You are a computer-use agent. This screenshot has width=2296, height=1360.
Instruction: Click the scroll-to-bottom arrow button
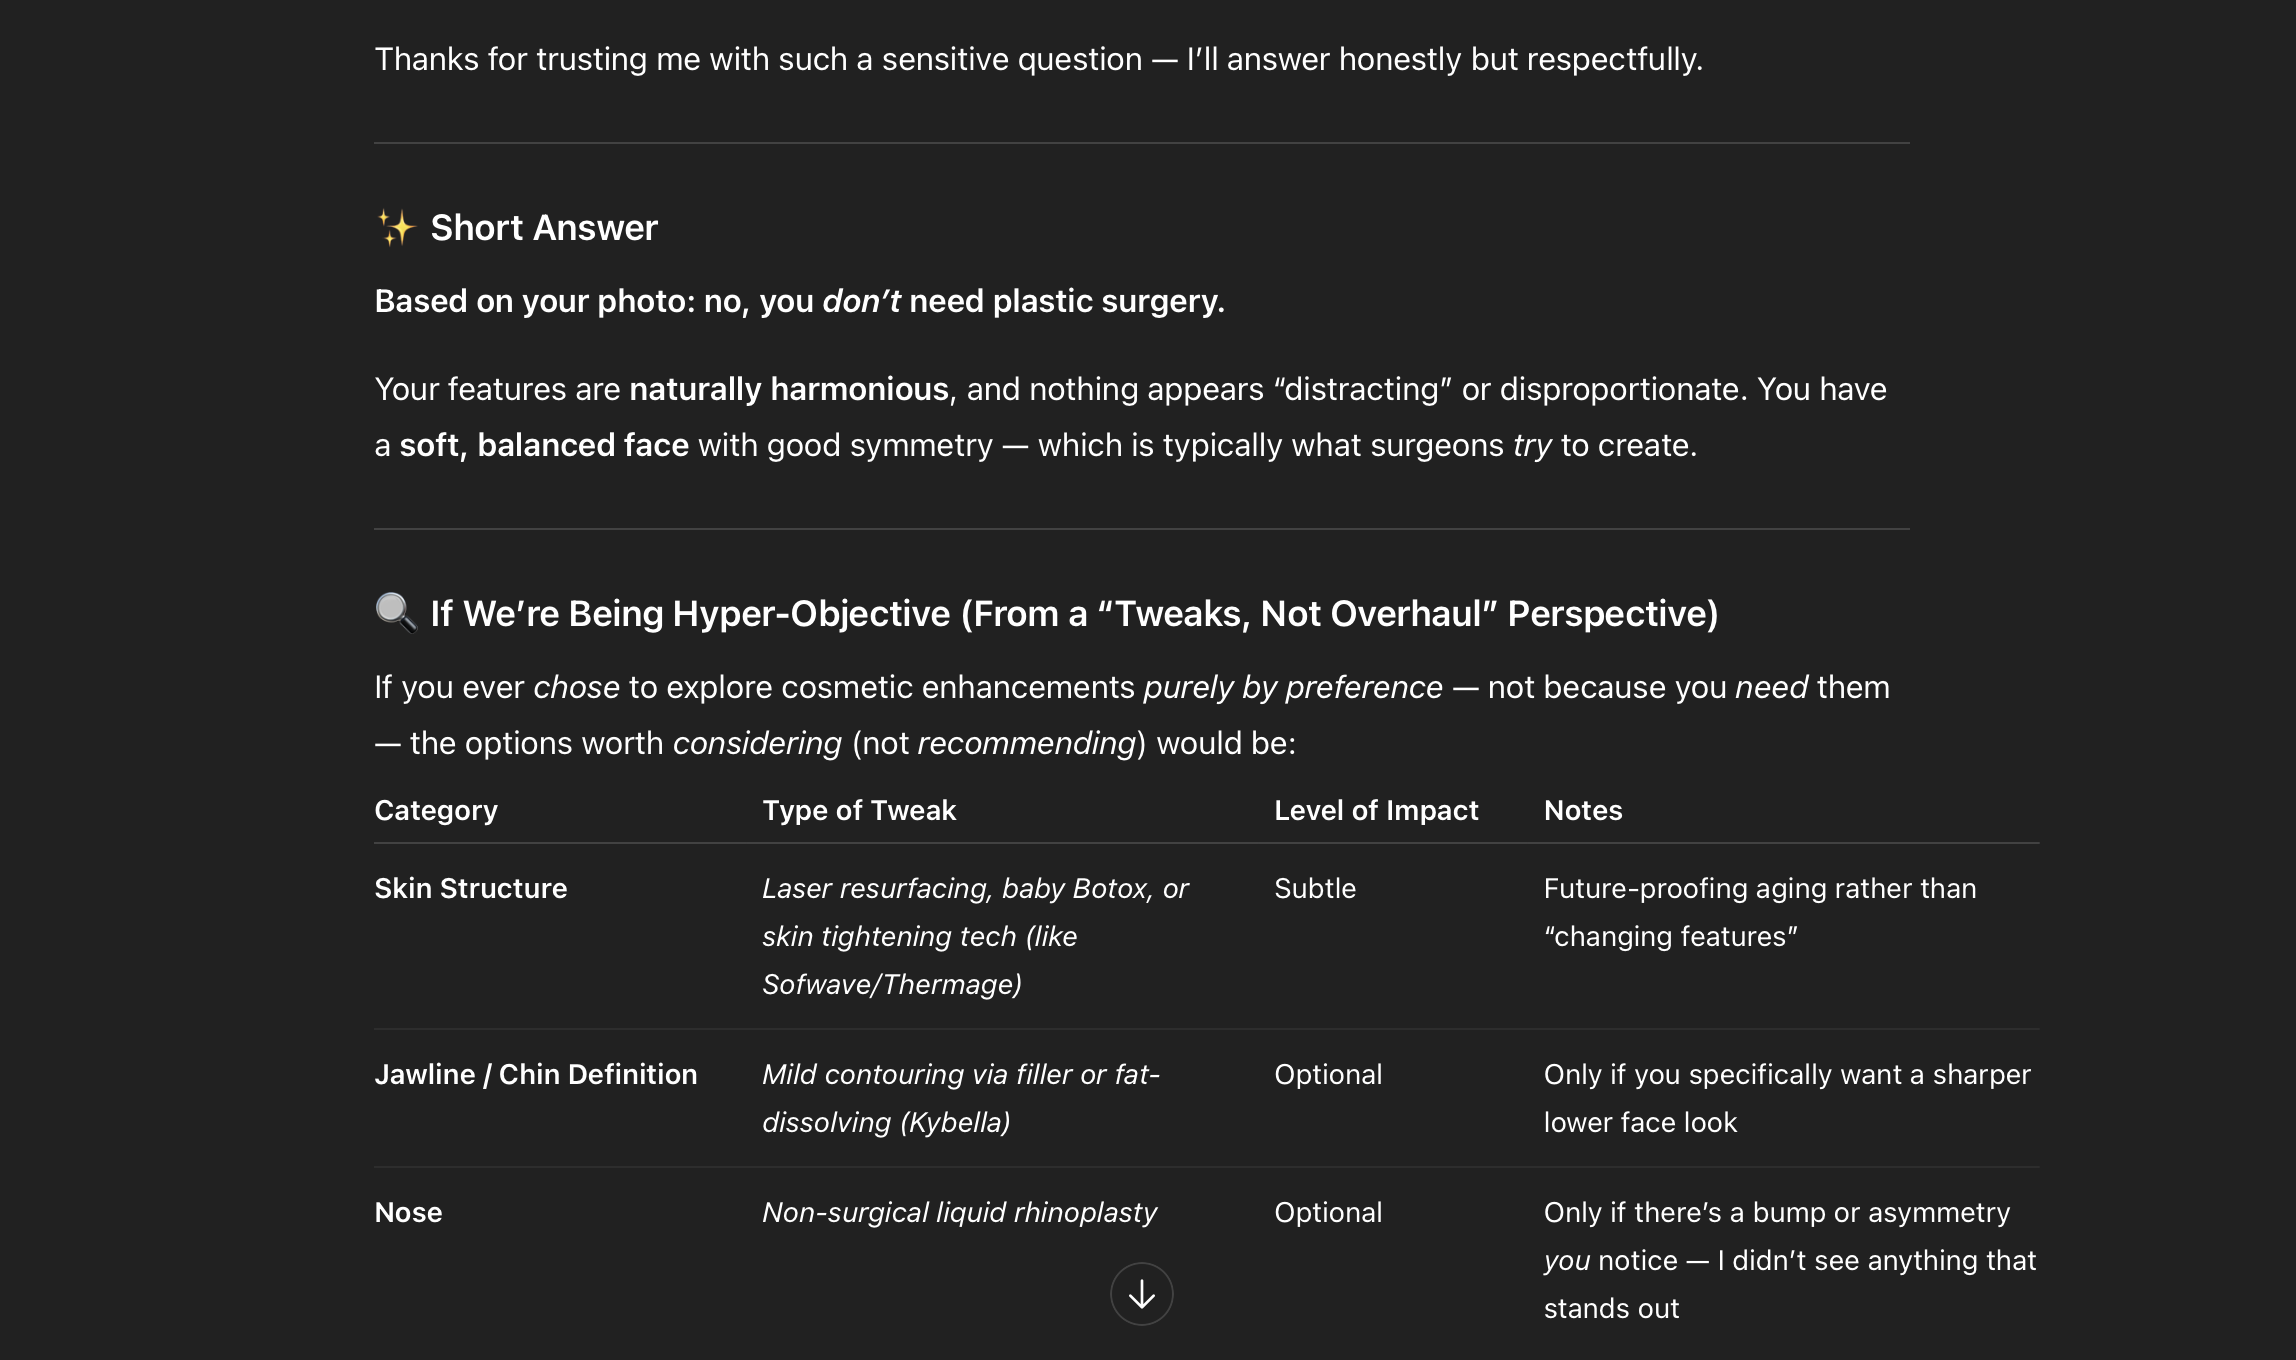1141,1294
